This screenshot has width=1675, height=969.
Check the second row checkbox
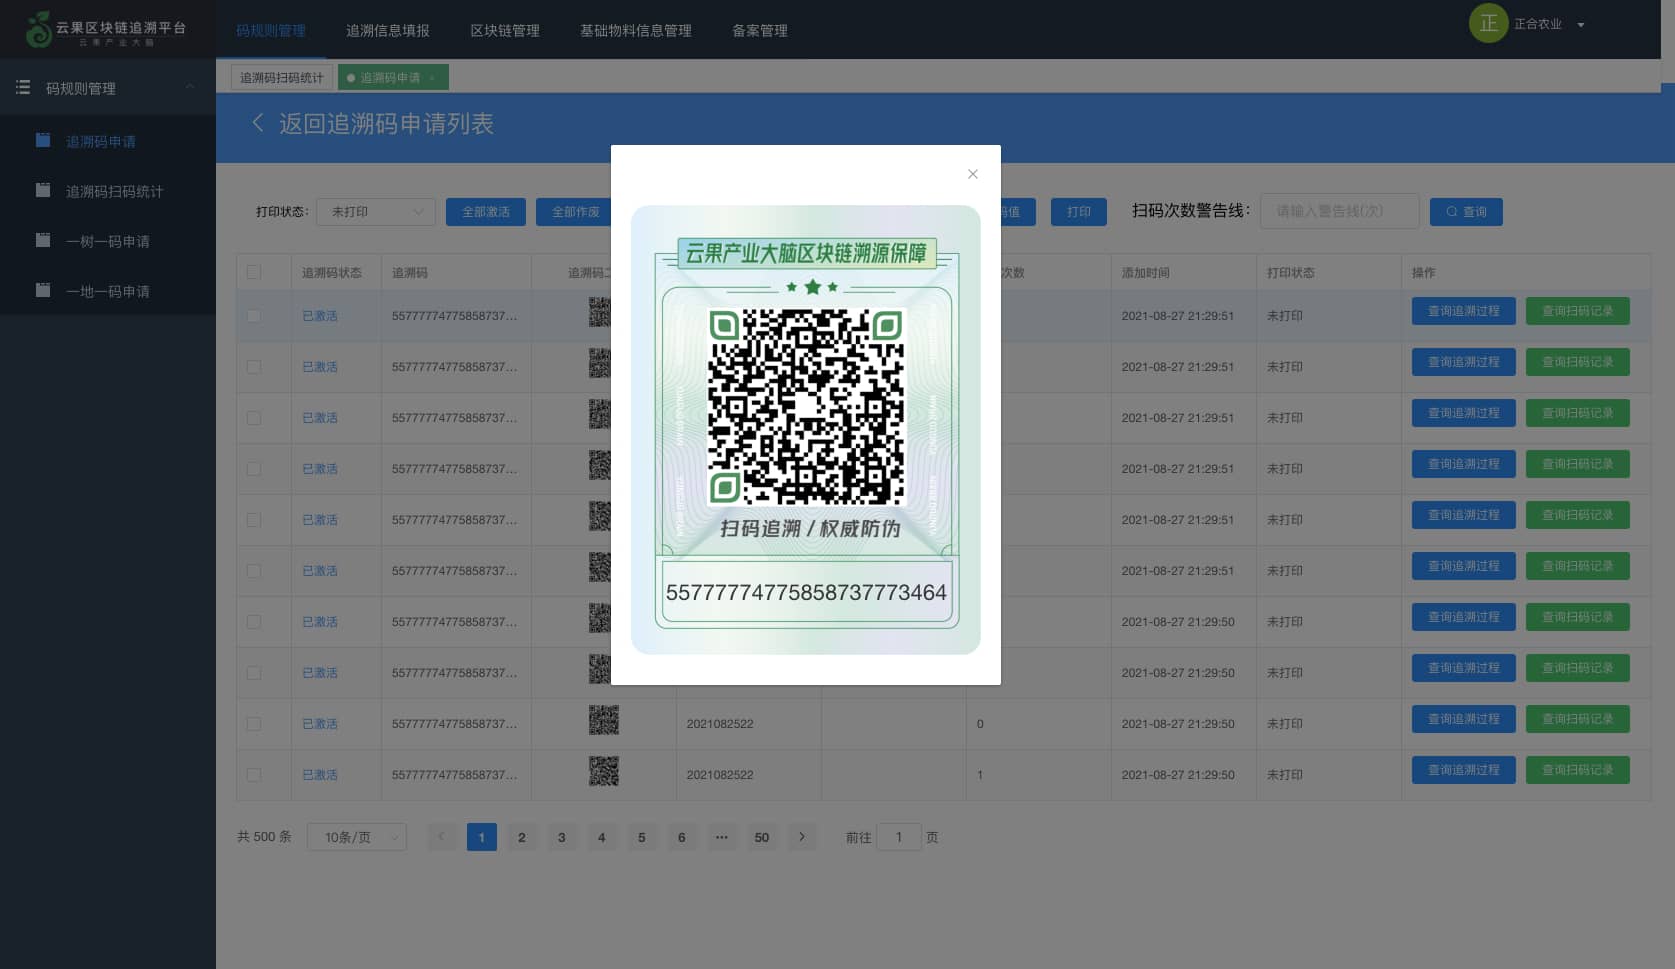point(254,367)
